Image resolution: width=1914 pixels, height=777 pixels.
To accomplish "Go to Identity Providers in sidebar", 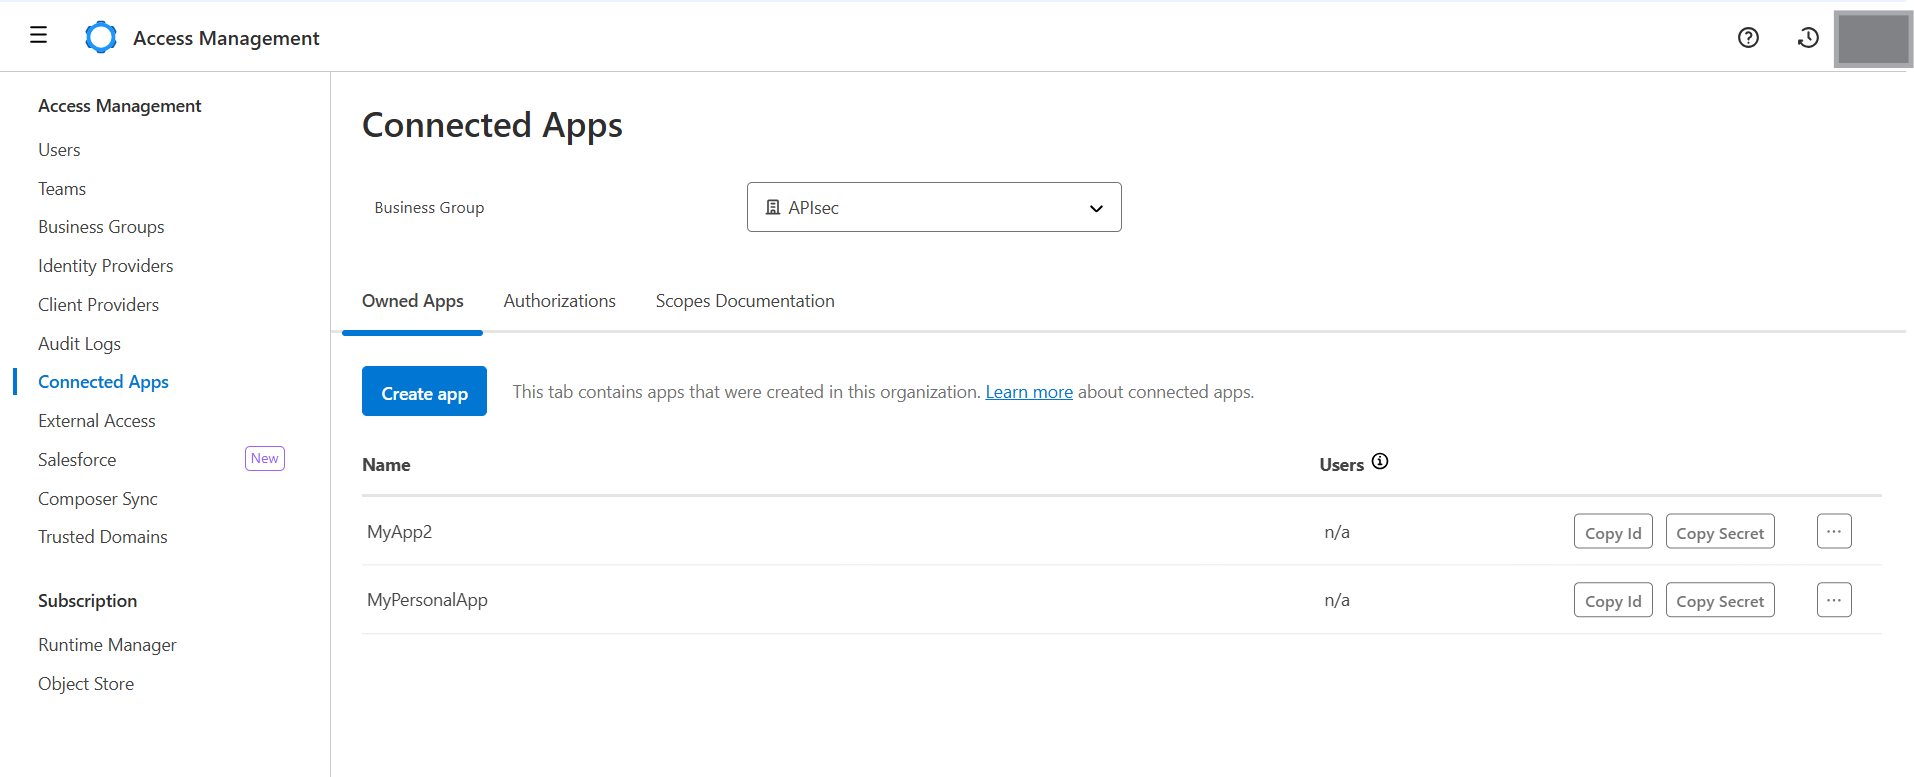I will pyautogui.click(x=105, y=266).
